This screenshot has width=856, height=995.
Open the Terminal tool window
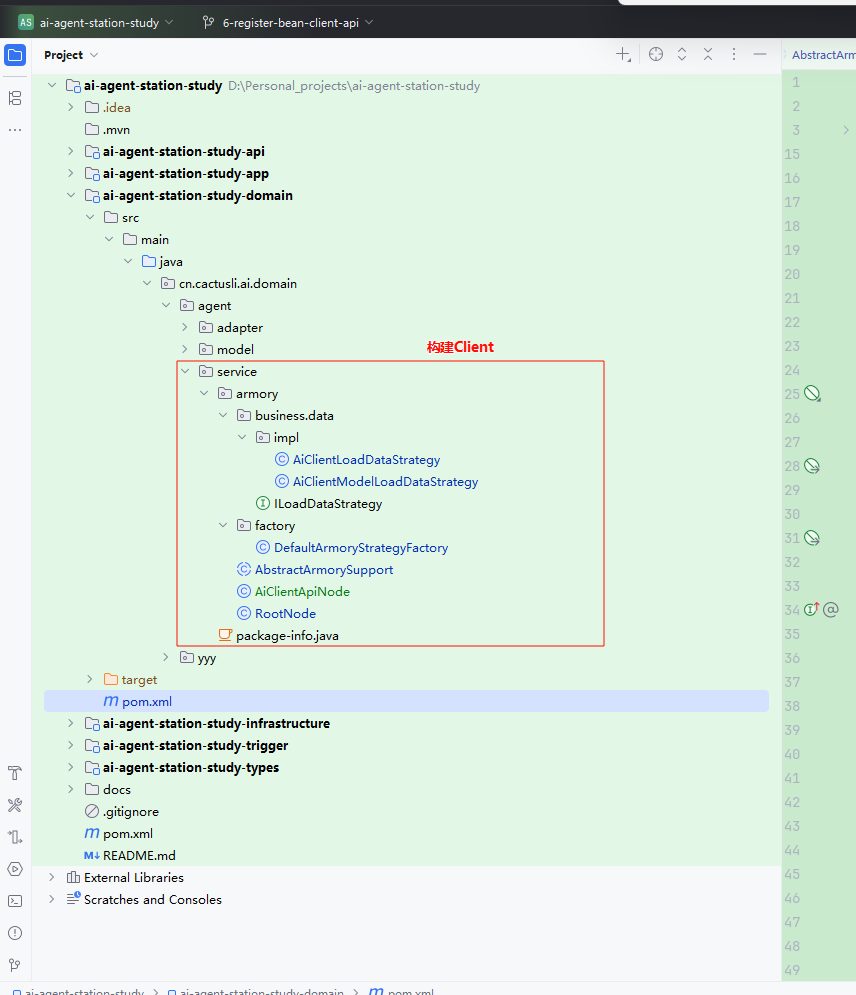pos(15,900)
